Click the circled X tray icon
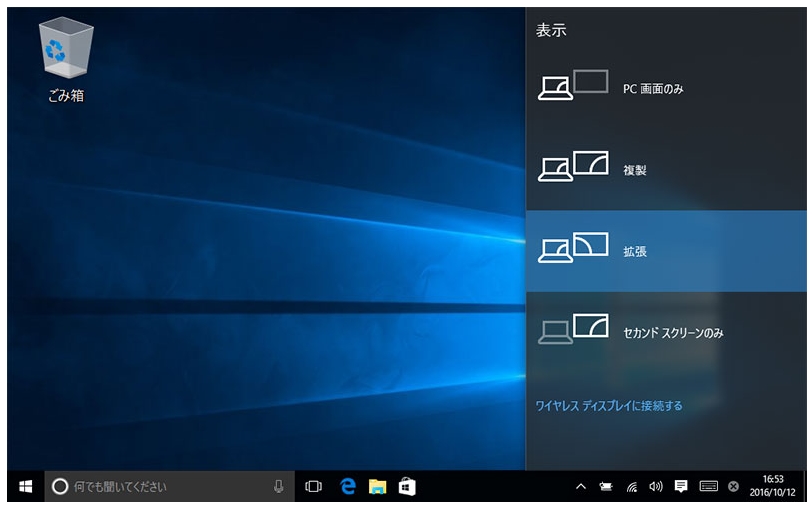The image size is (812, 509). coord(733,486)
